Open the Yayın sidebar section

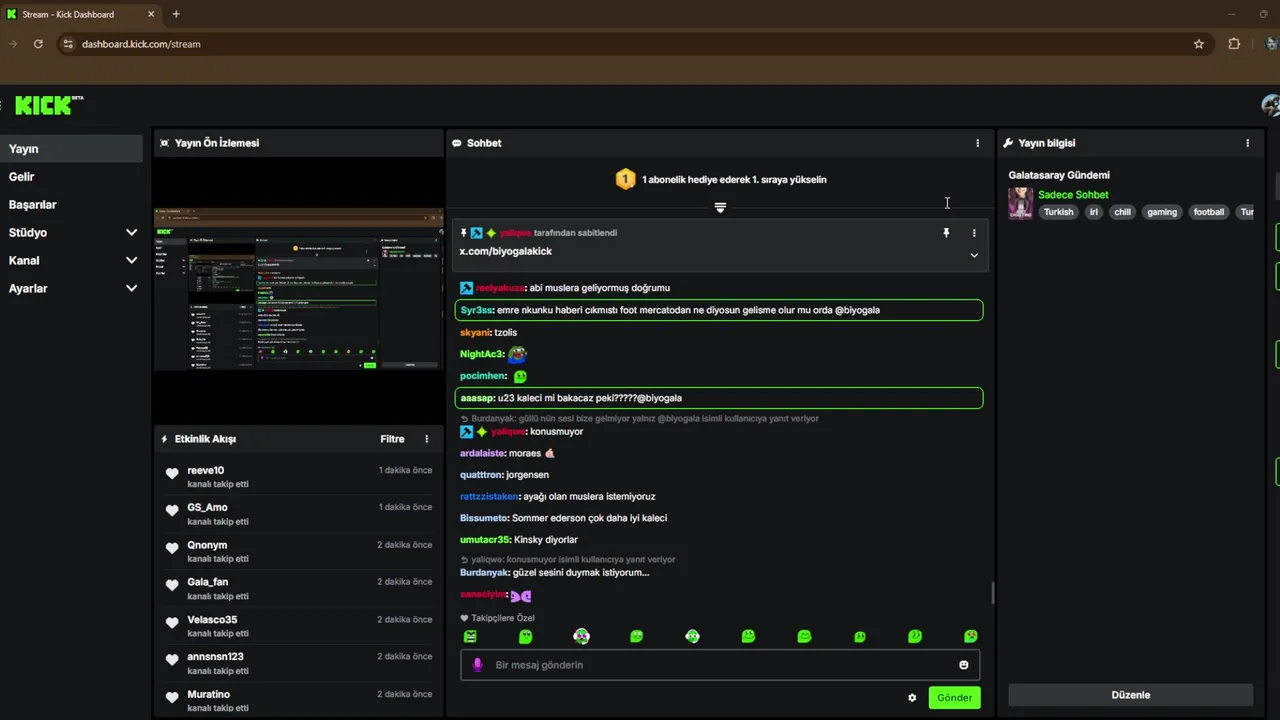point(71,149)
